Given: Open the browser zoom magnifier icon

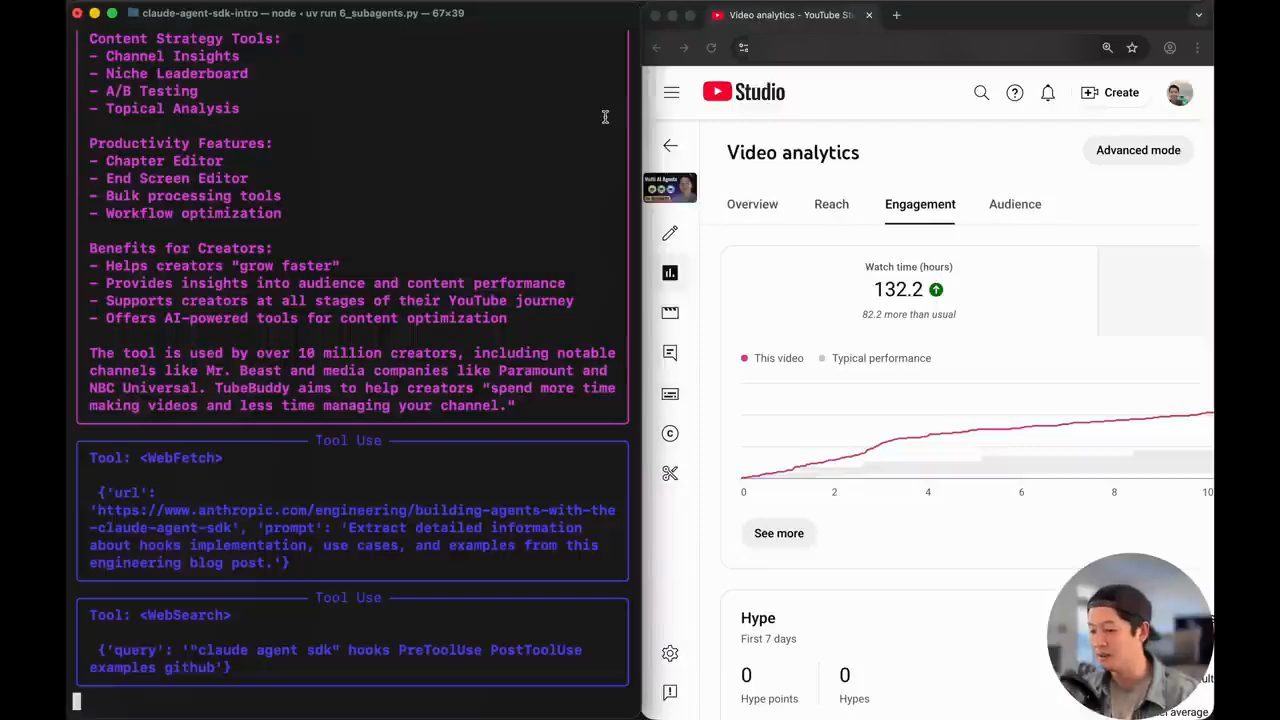Looking at the screenshot, I should (x=1107, y=48).
